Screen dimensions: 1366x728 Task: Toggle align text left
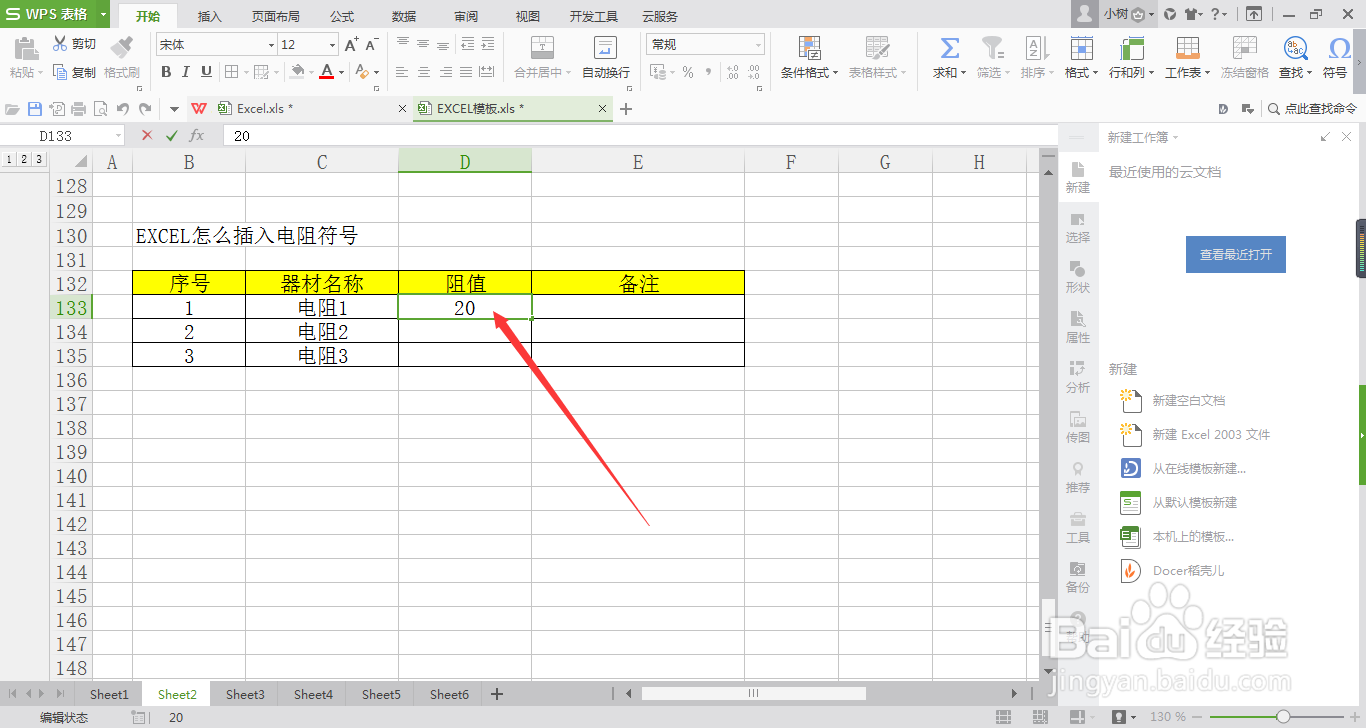point(402,72)
